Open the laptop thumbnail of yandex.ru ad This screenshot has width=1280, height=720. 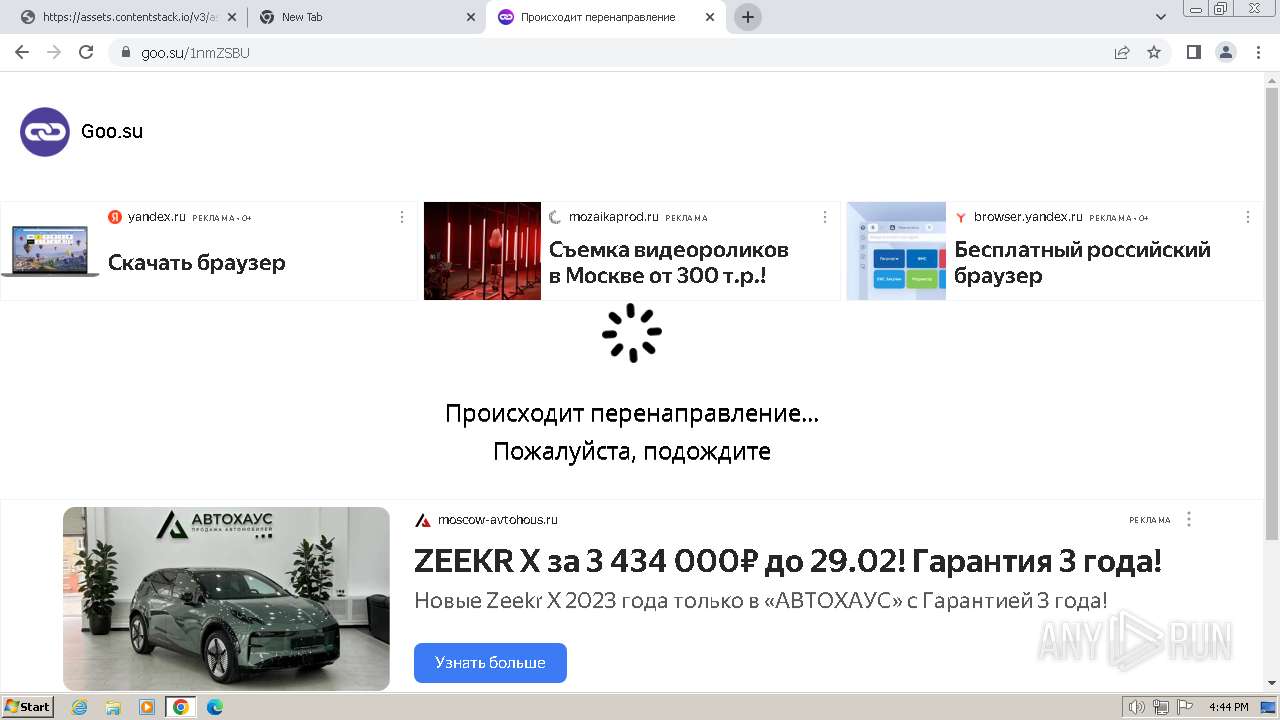click(50, 251)
